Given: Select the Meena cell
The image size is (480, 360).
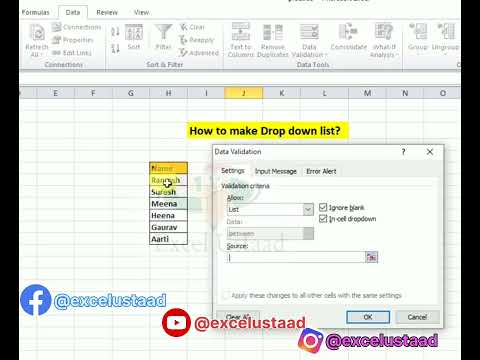Looking at the screenshot, I should tap(168, 204).
